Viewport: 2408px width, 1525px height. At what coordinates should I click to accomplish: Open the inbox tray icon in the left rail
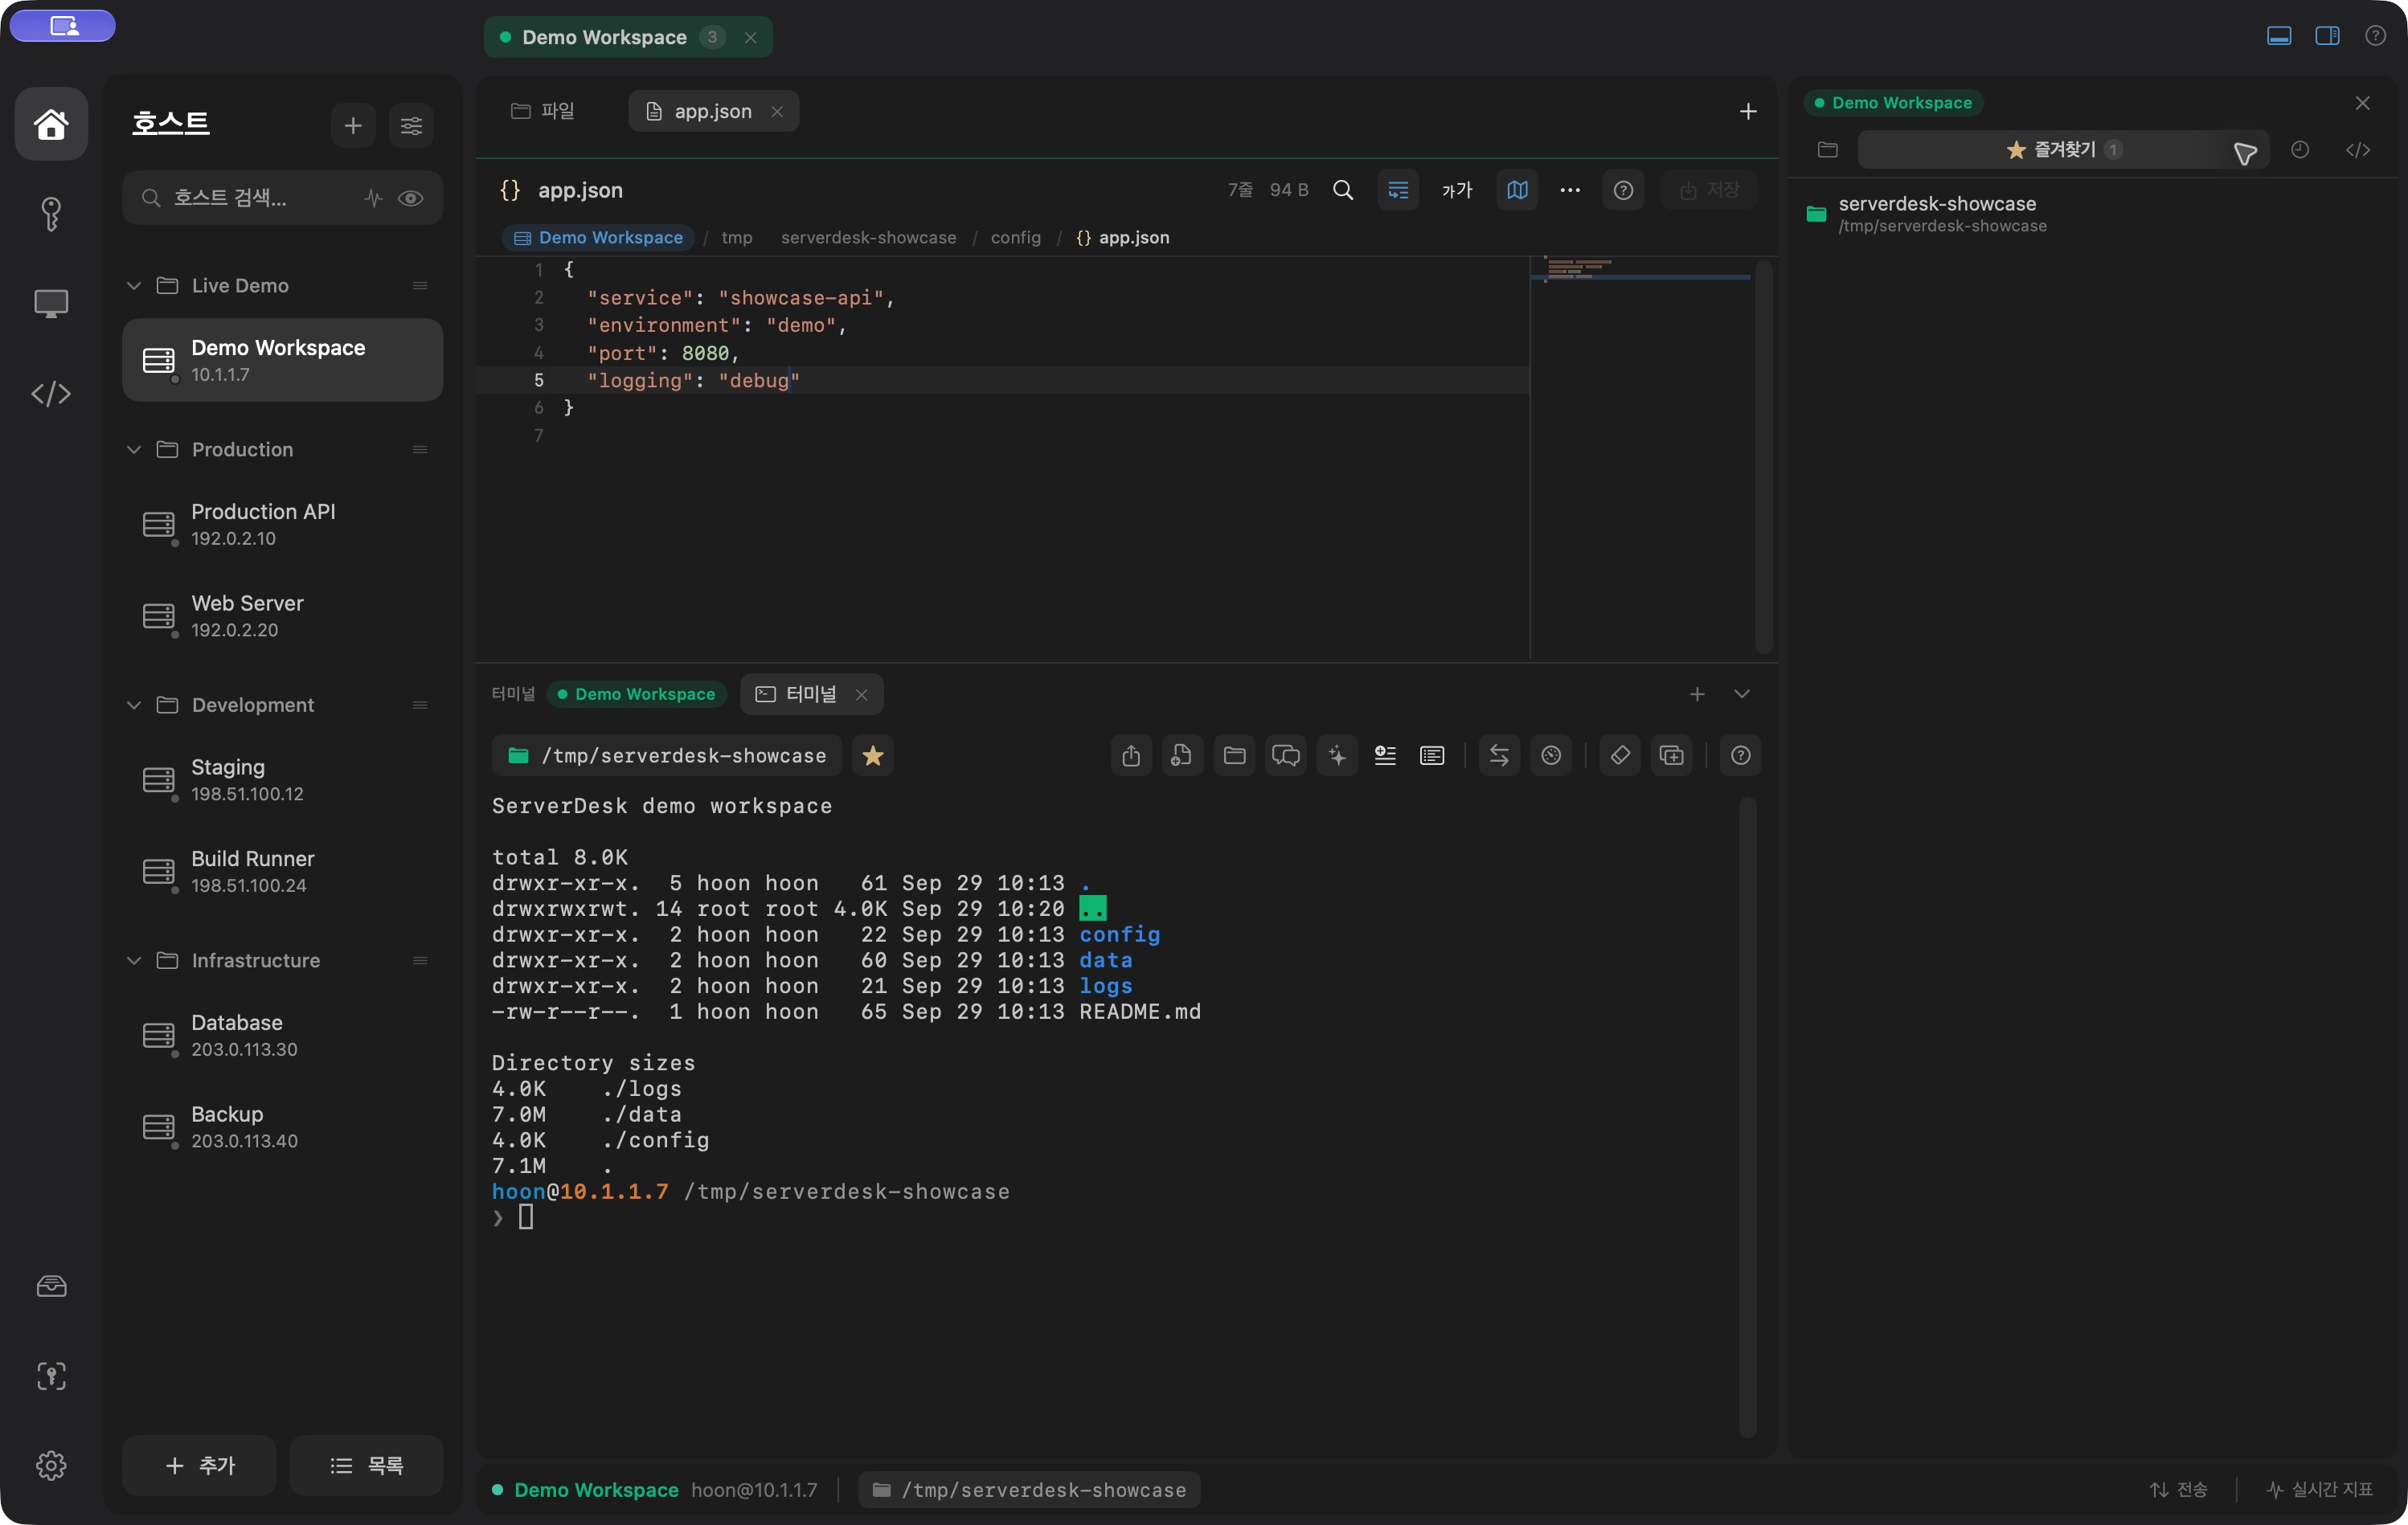click(51, 1286)
